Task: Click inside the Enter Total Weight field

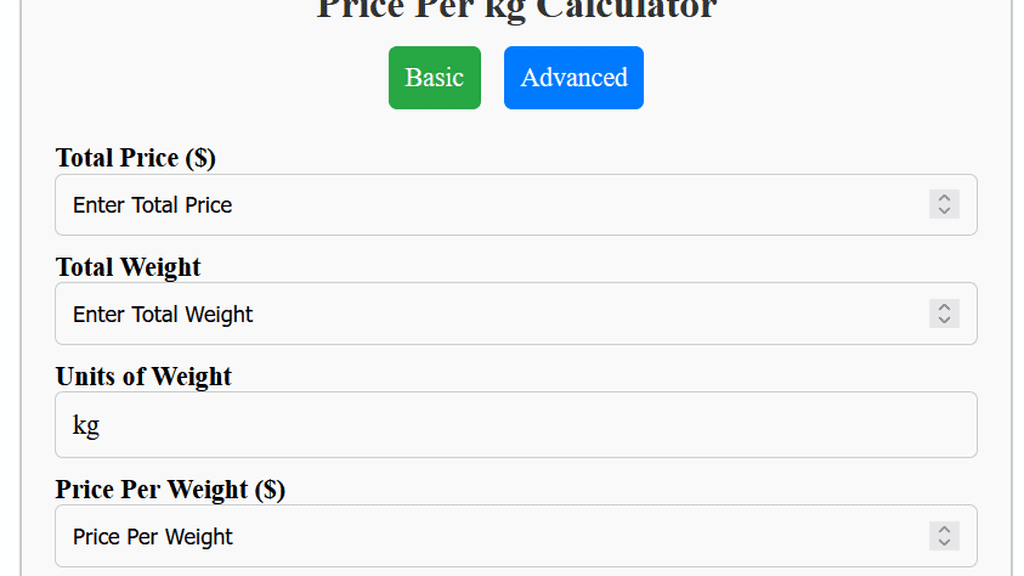Action: 400,314
